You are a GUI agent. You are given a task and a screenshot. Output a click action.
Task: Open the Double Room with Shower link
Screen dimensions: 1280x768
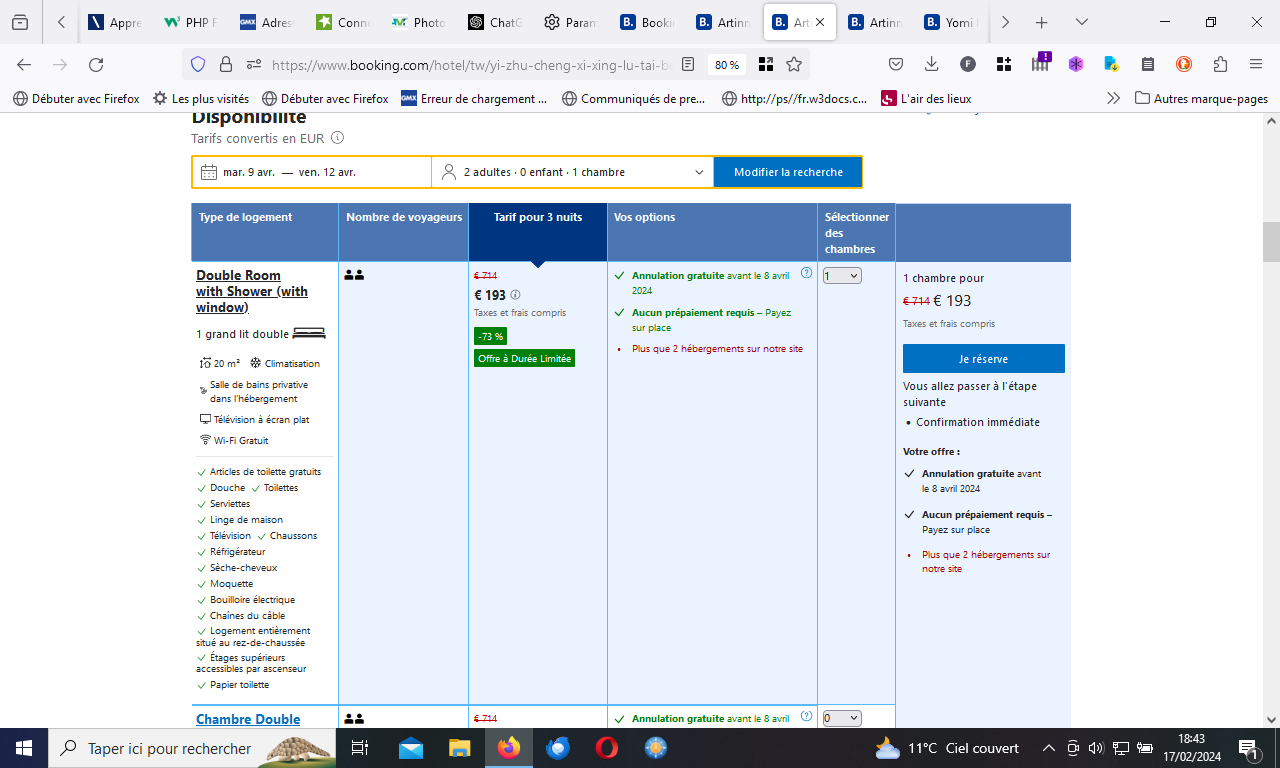pyautogui.click(x=251, y=291)
